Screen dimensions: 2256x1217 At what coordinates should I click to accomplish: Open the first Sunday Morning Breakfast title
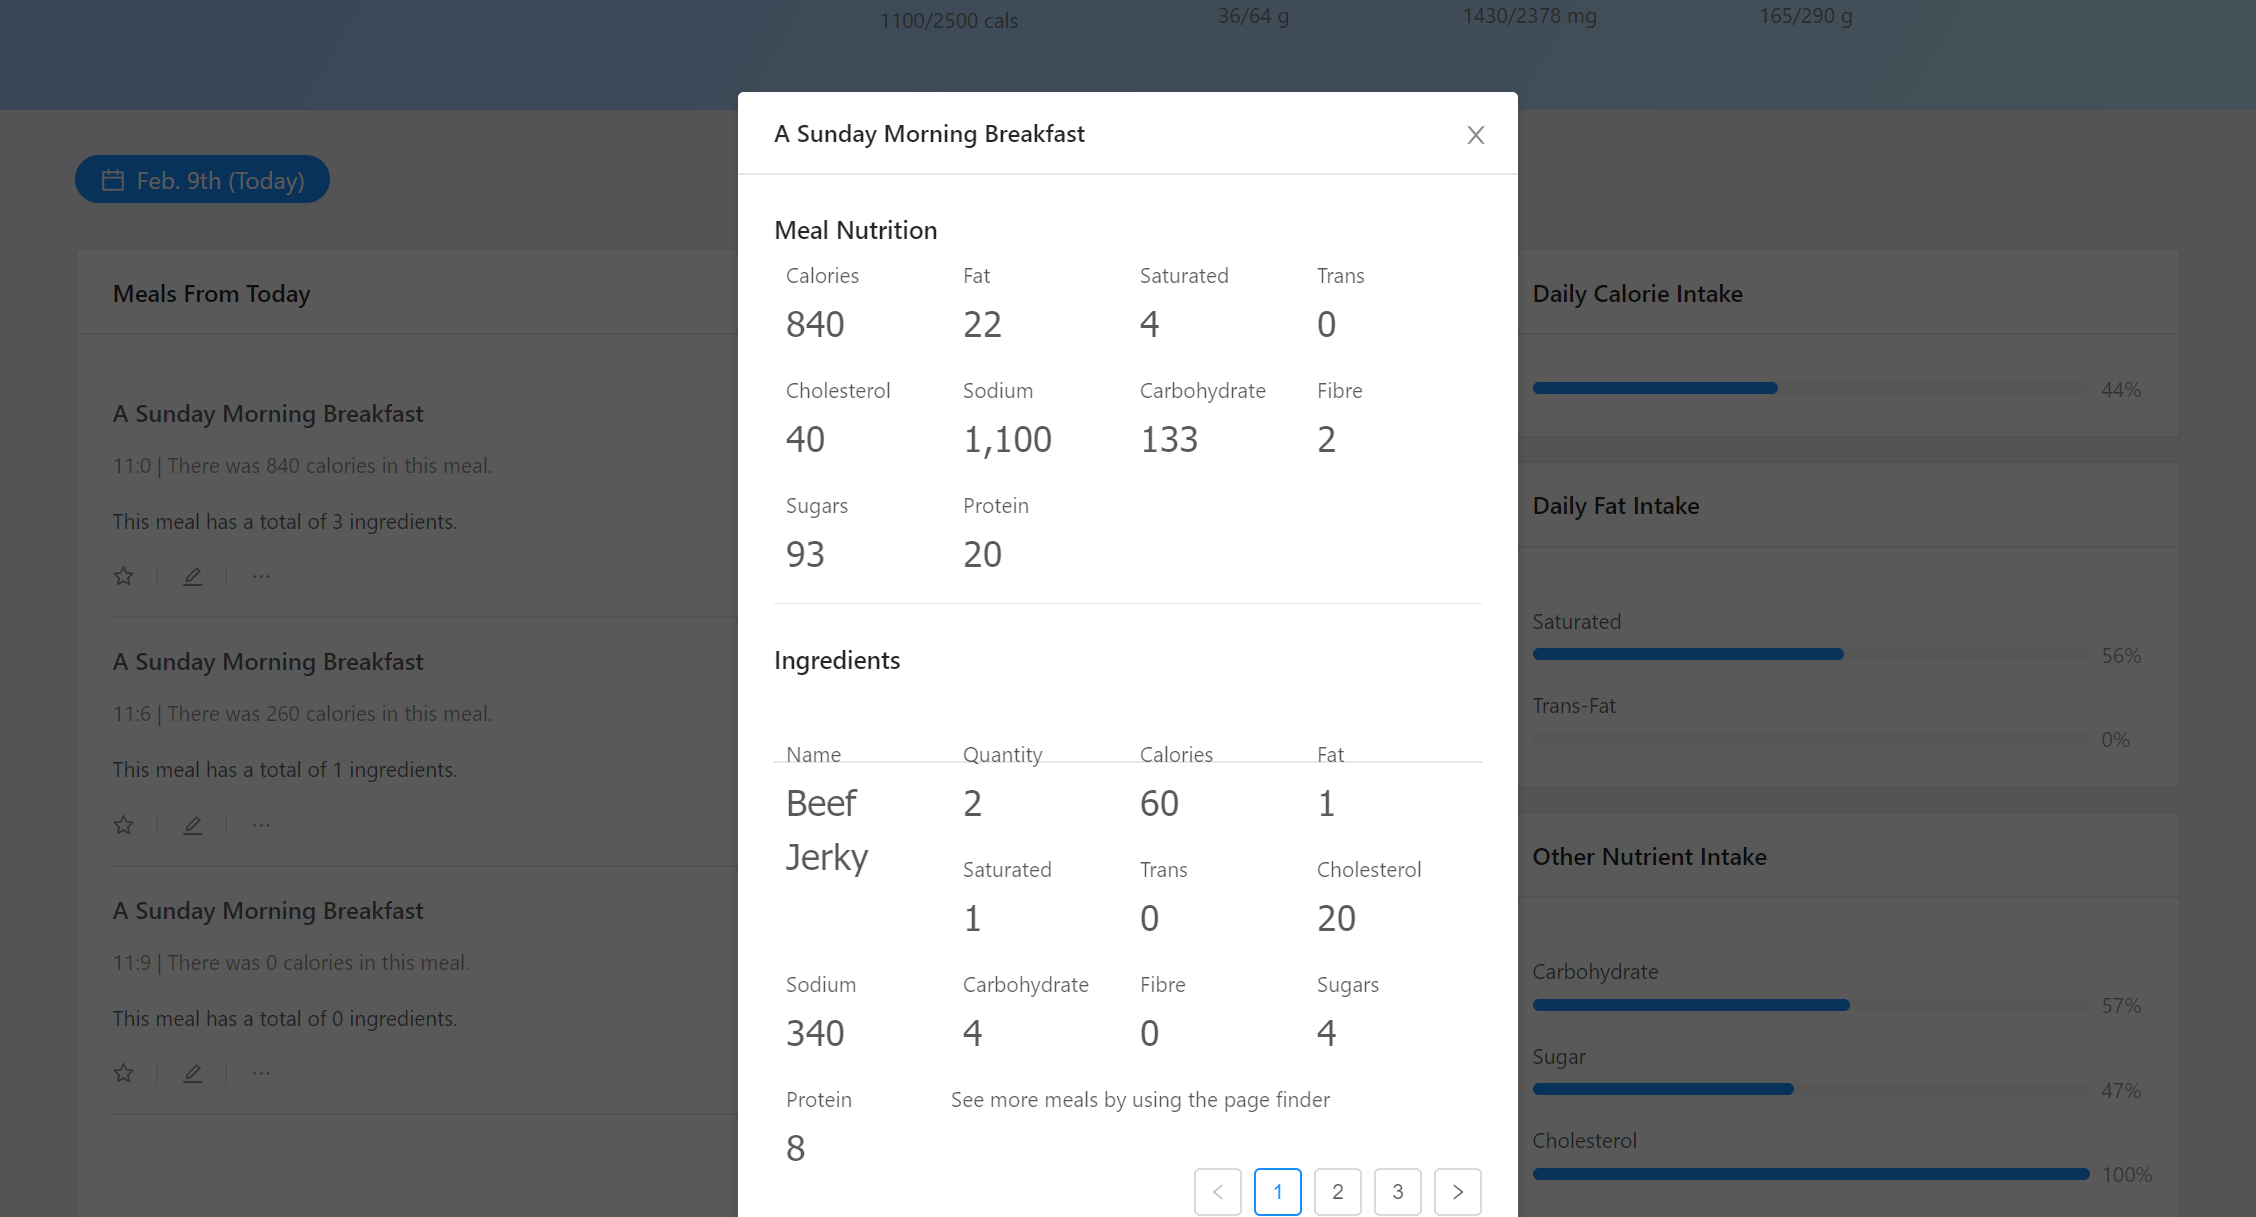click(x=268, y=414)
